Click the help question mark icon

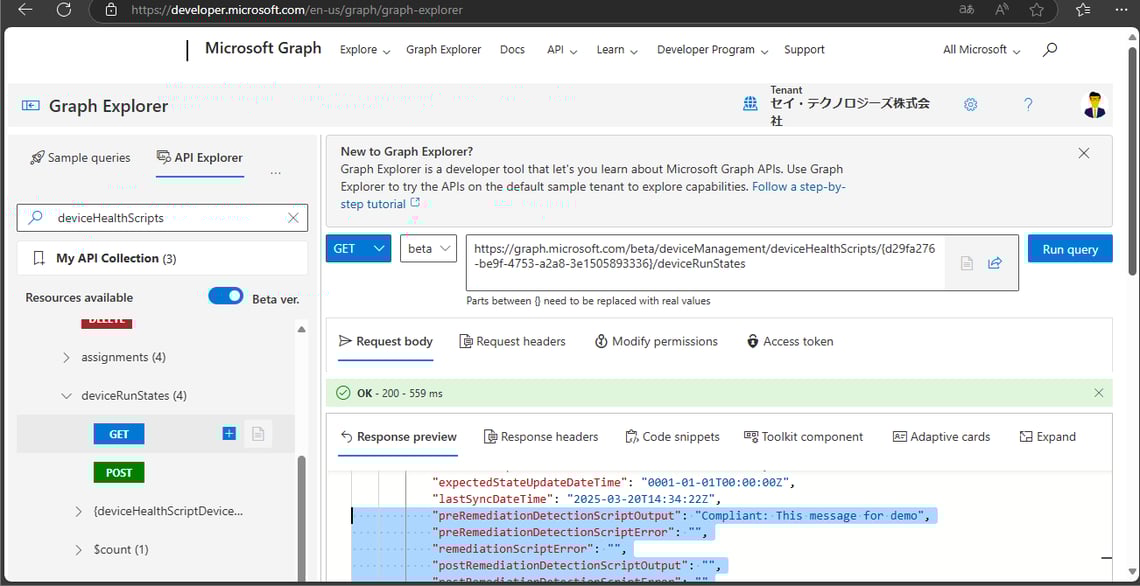(x=1028, y=104)
